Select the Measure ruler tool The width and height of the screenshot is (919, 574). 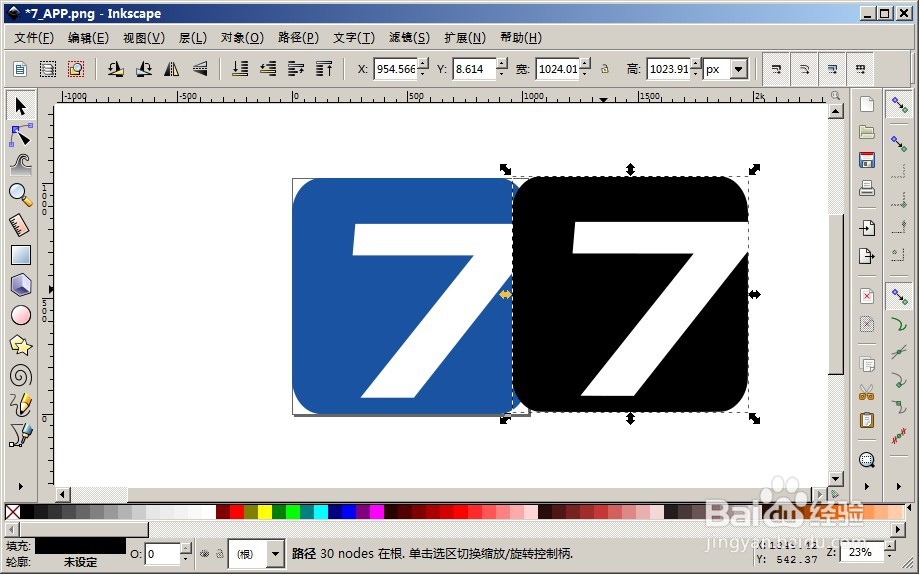tap(21, 225)
